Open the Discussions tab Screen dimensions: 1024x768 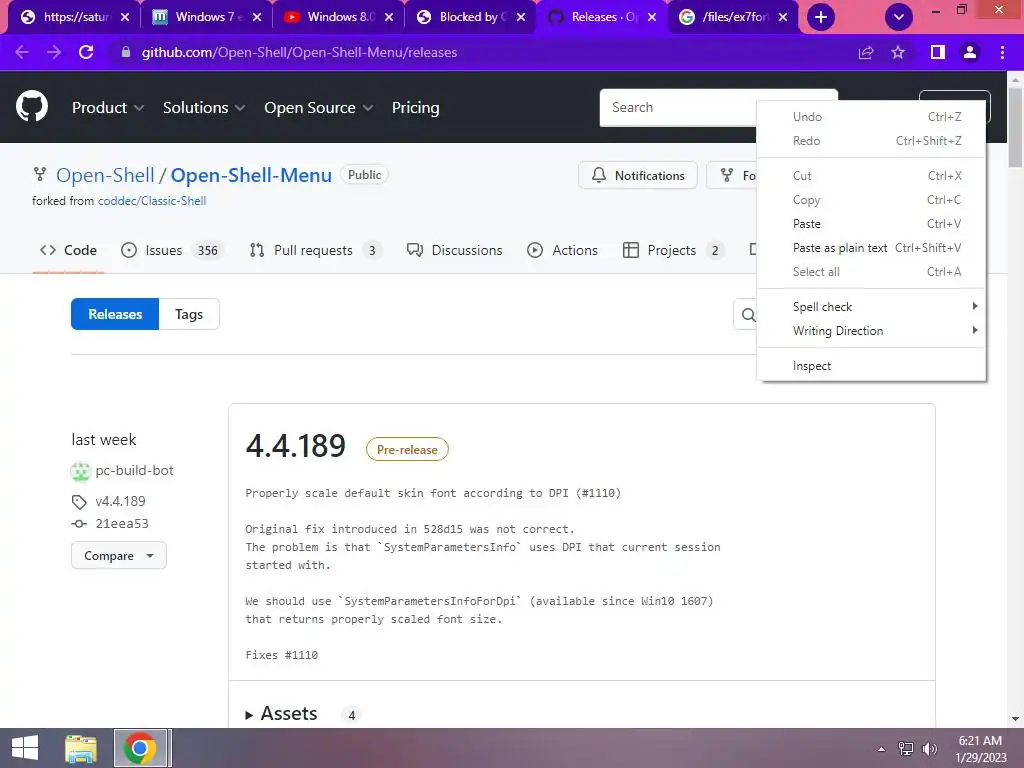click(x=455, y=250)
